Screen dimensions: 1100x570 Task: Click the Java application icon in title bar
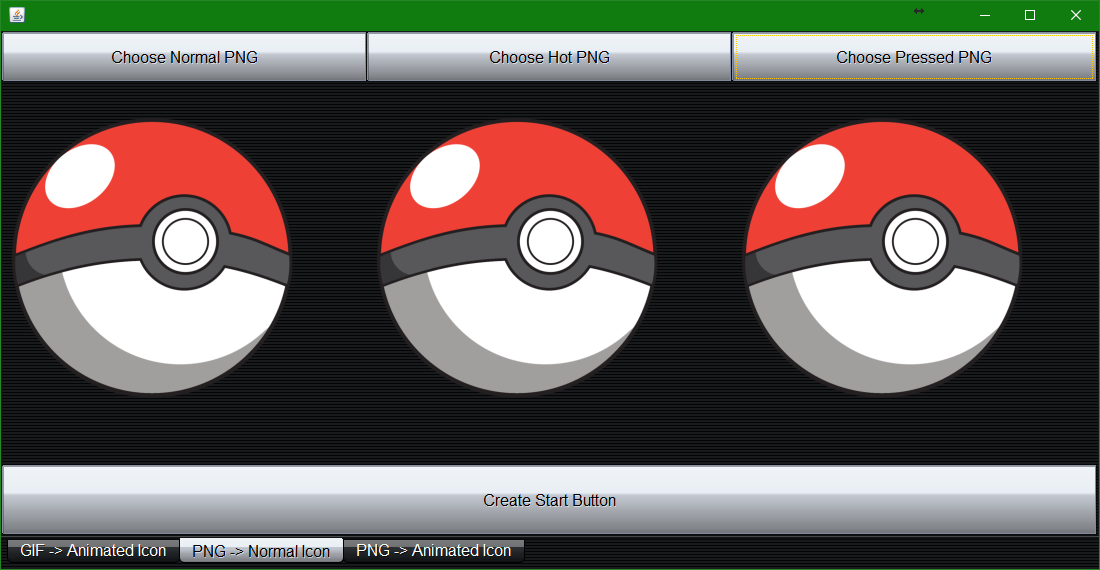pyautogui.click(x=17, y=15)
